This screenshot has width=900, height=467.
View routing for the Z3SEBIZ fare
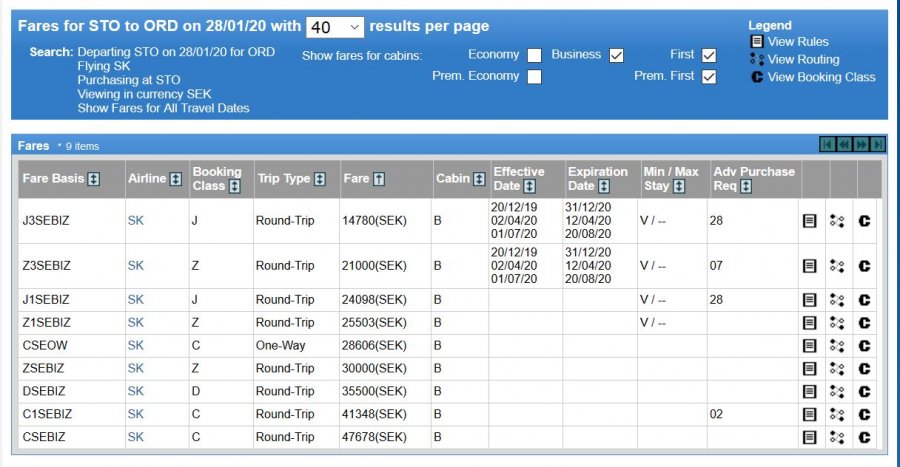838,266
